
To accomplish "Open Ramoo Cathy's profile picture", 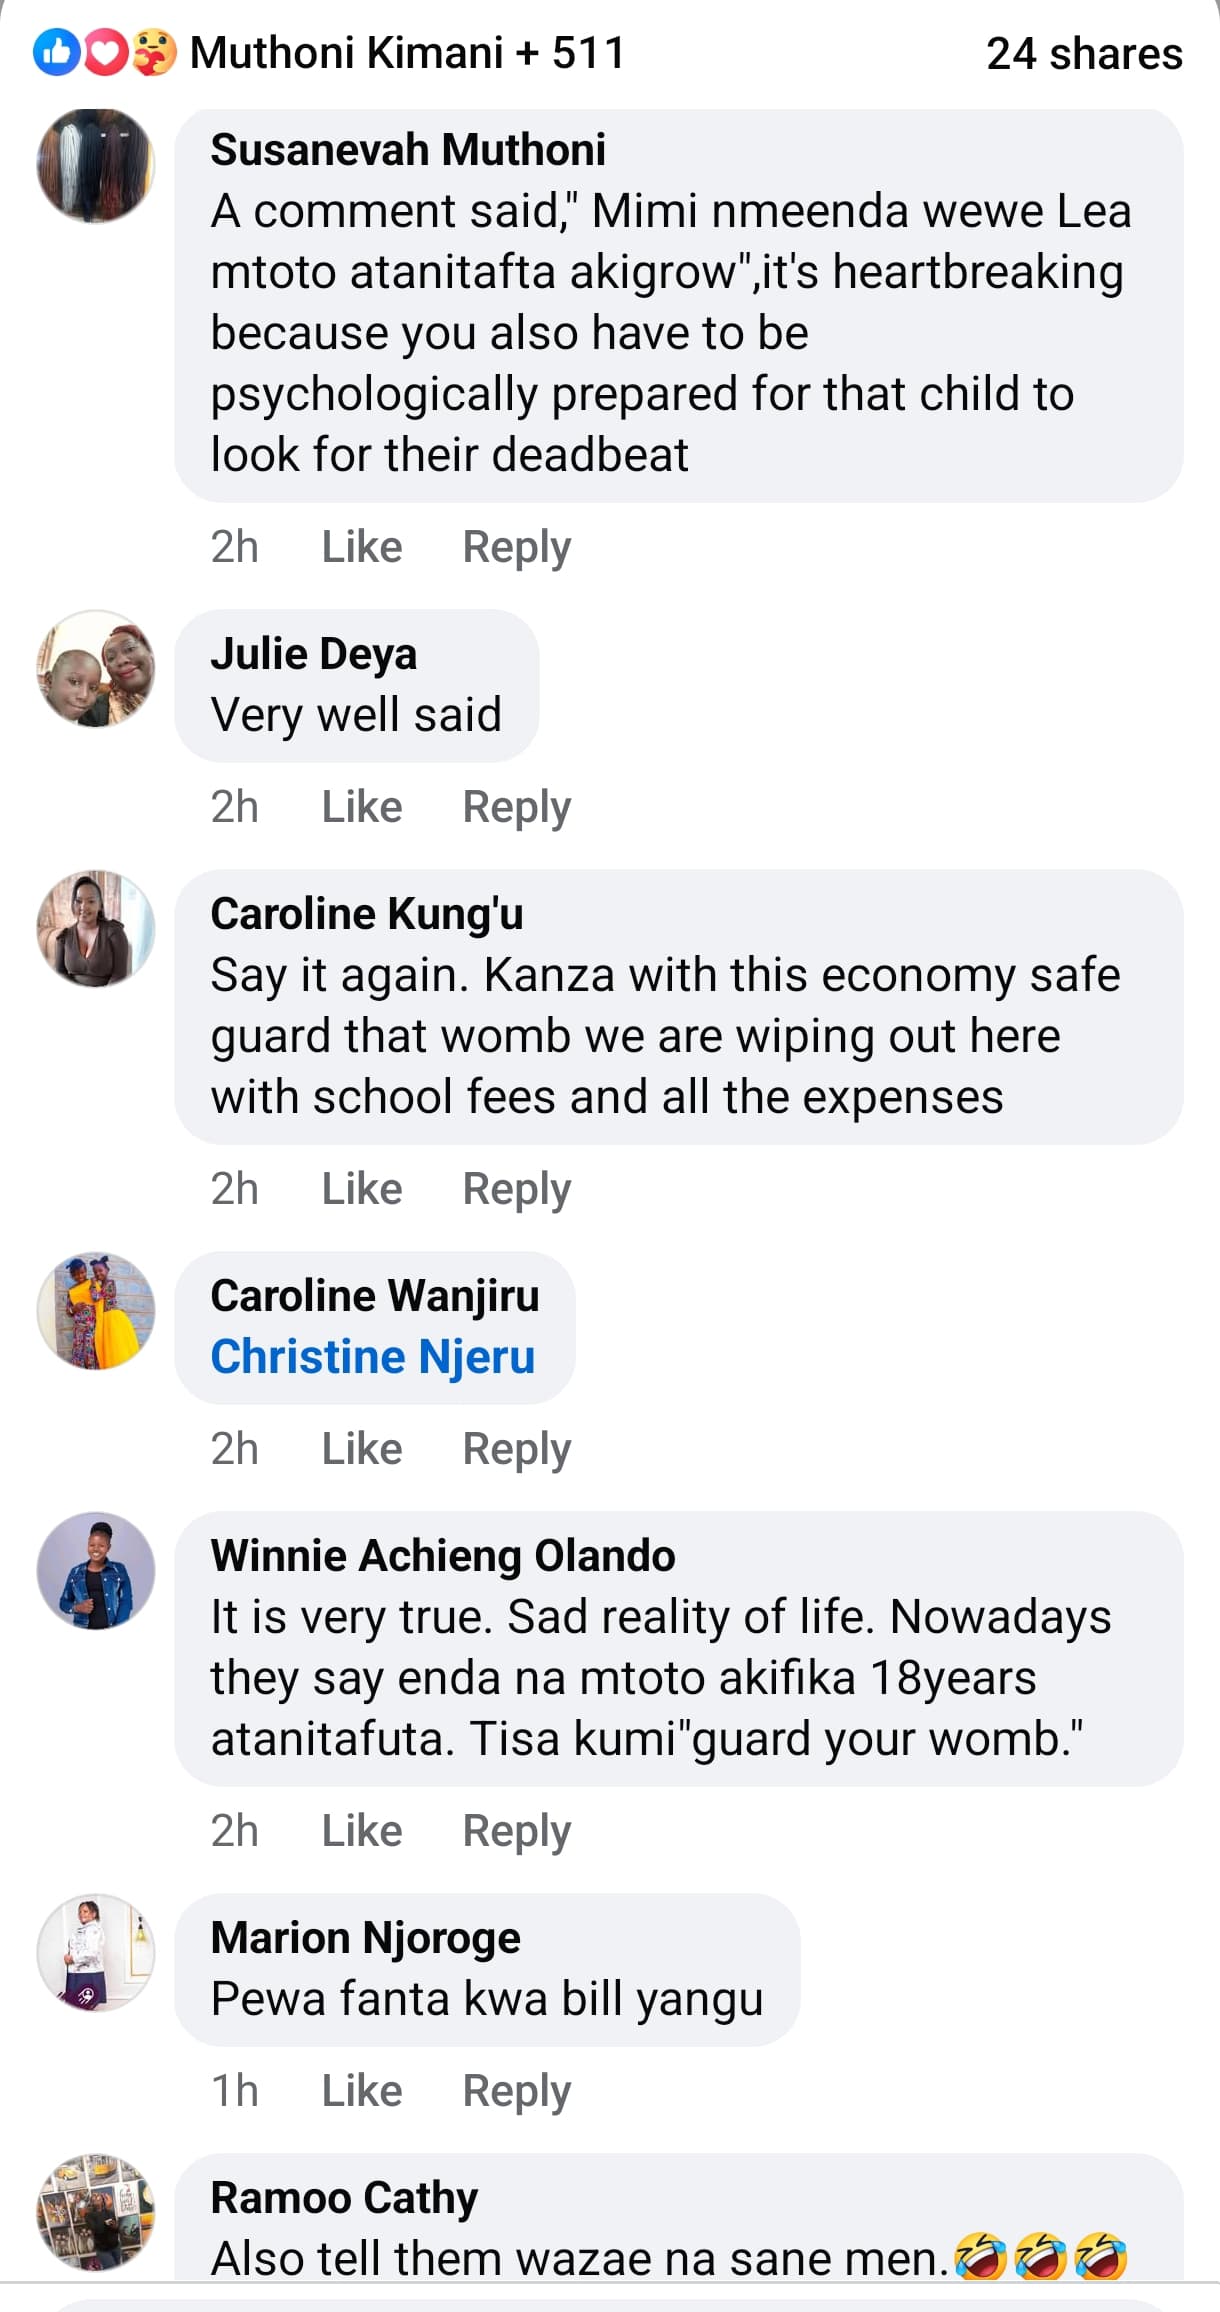I will pyautogui.click(x=96, y=2212).
